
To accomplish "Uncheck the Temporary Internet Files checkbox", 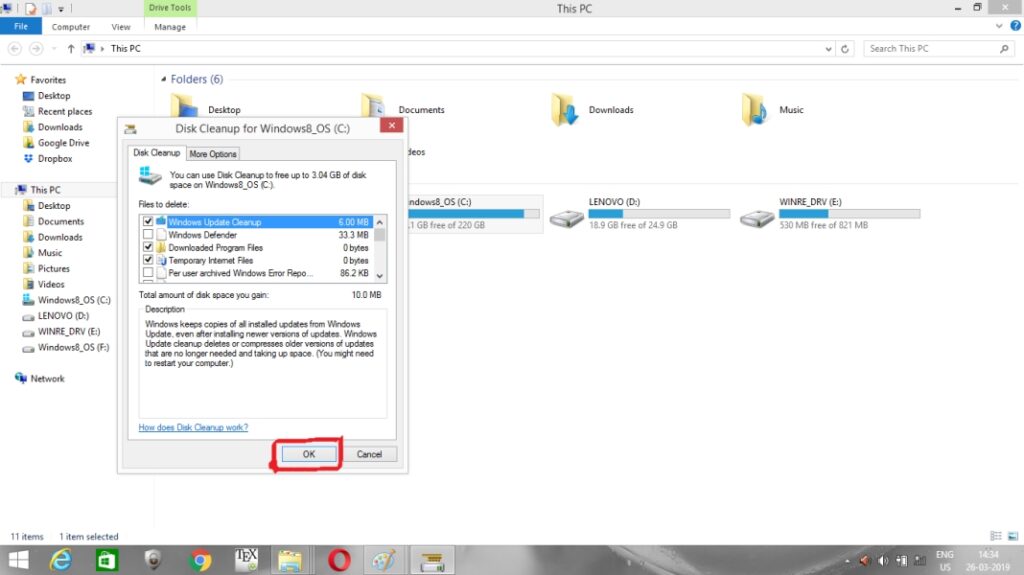I will point(148,260).
